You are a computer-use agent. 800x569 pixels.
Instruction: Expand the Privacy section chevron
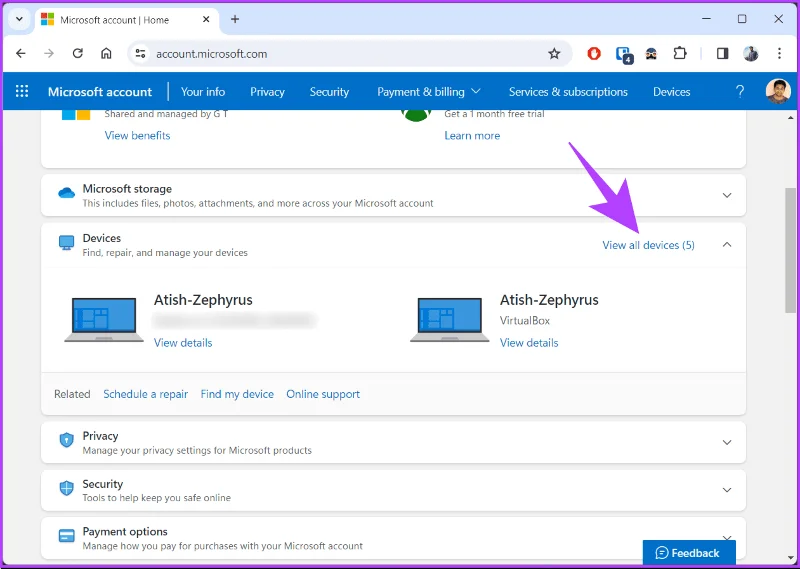click(x=727, y=442)
